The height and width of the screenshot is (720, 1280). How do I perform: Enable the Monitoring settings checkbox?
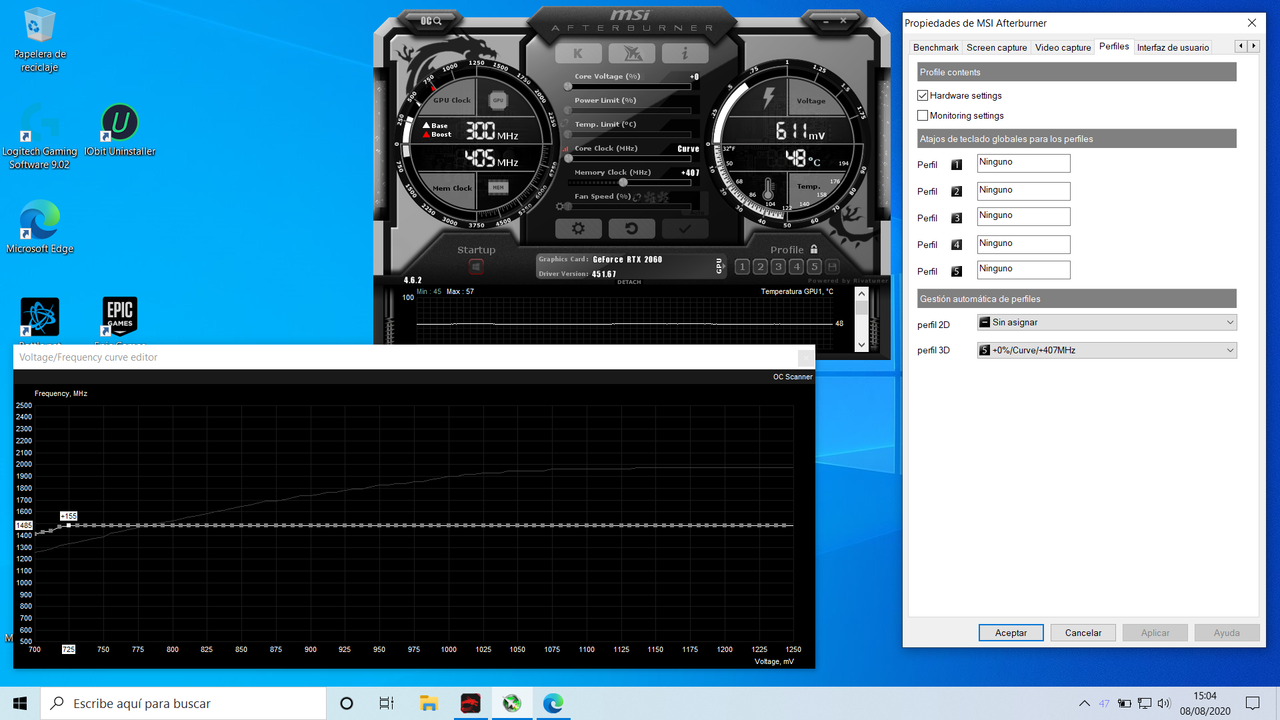[923, 116]
